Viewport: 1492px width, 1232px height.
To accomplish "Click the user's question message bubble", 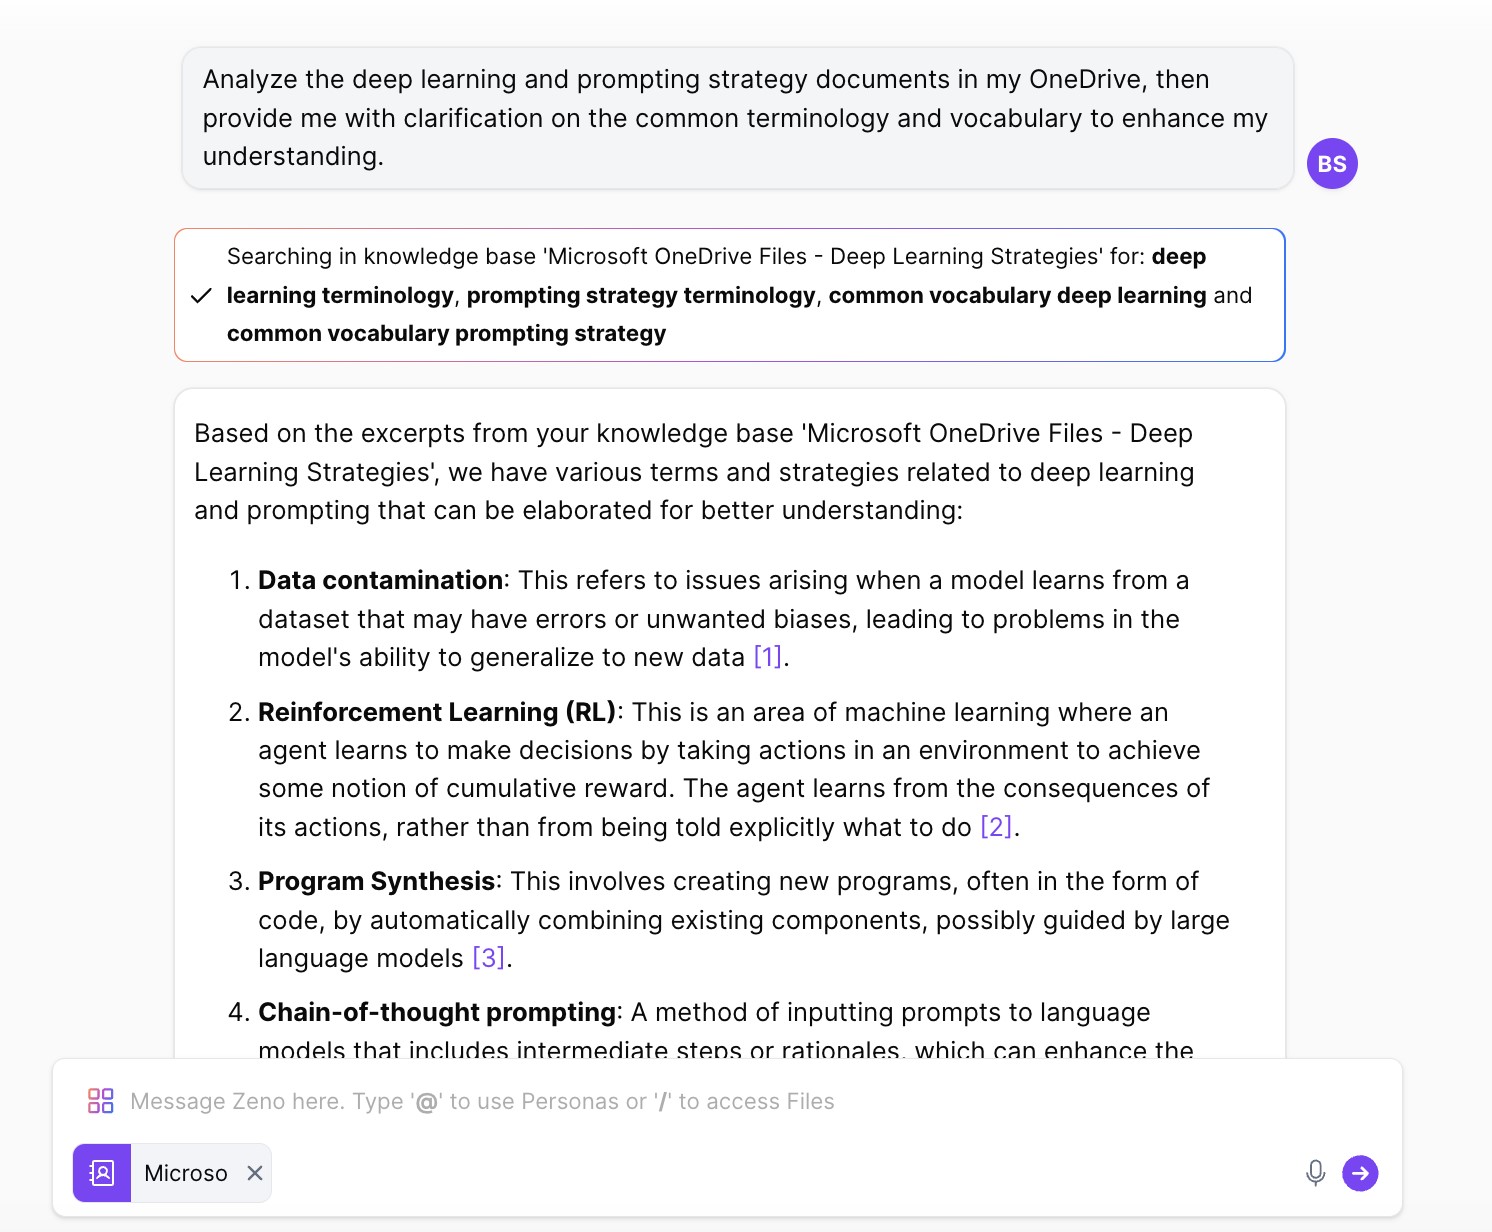I will 735,117.
